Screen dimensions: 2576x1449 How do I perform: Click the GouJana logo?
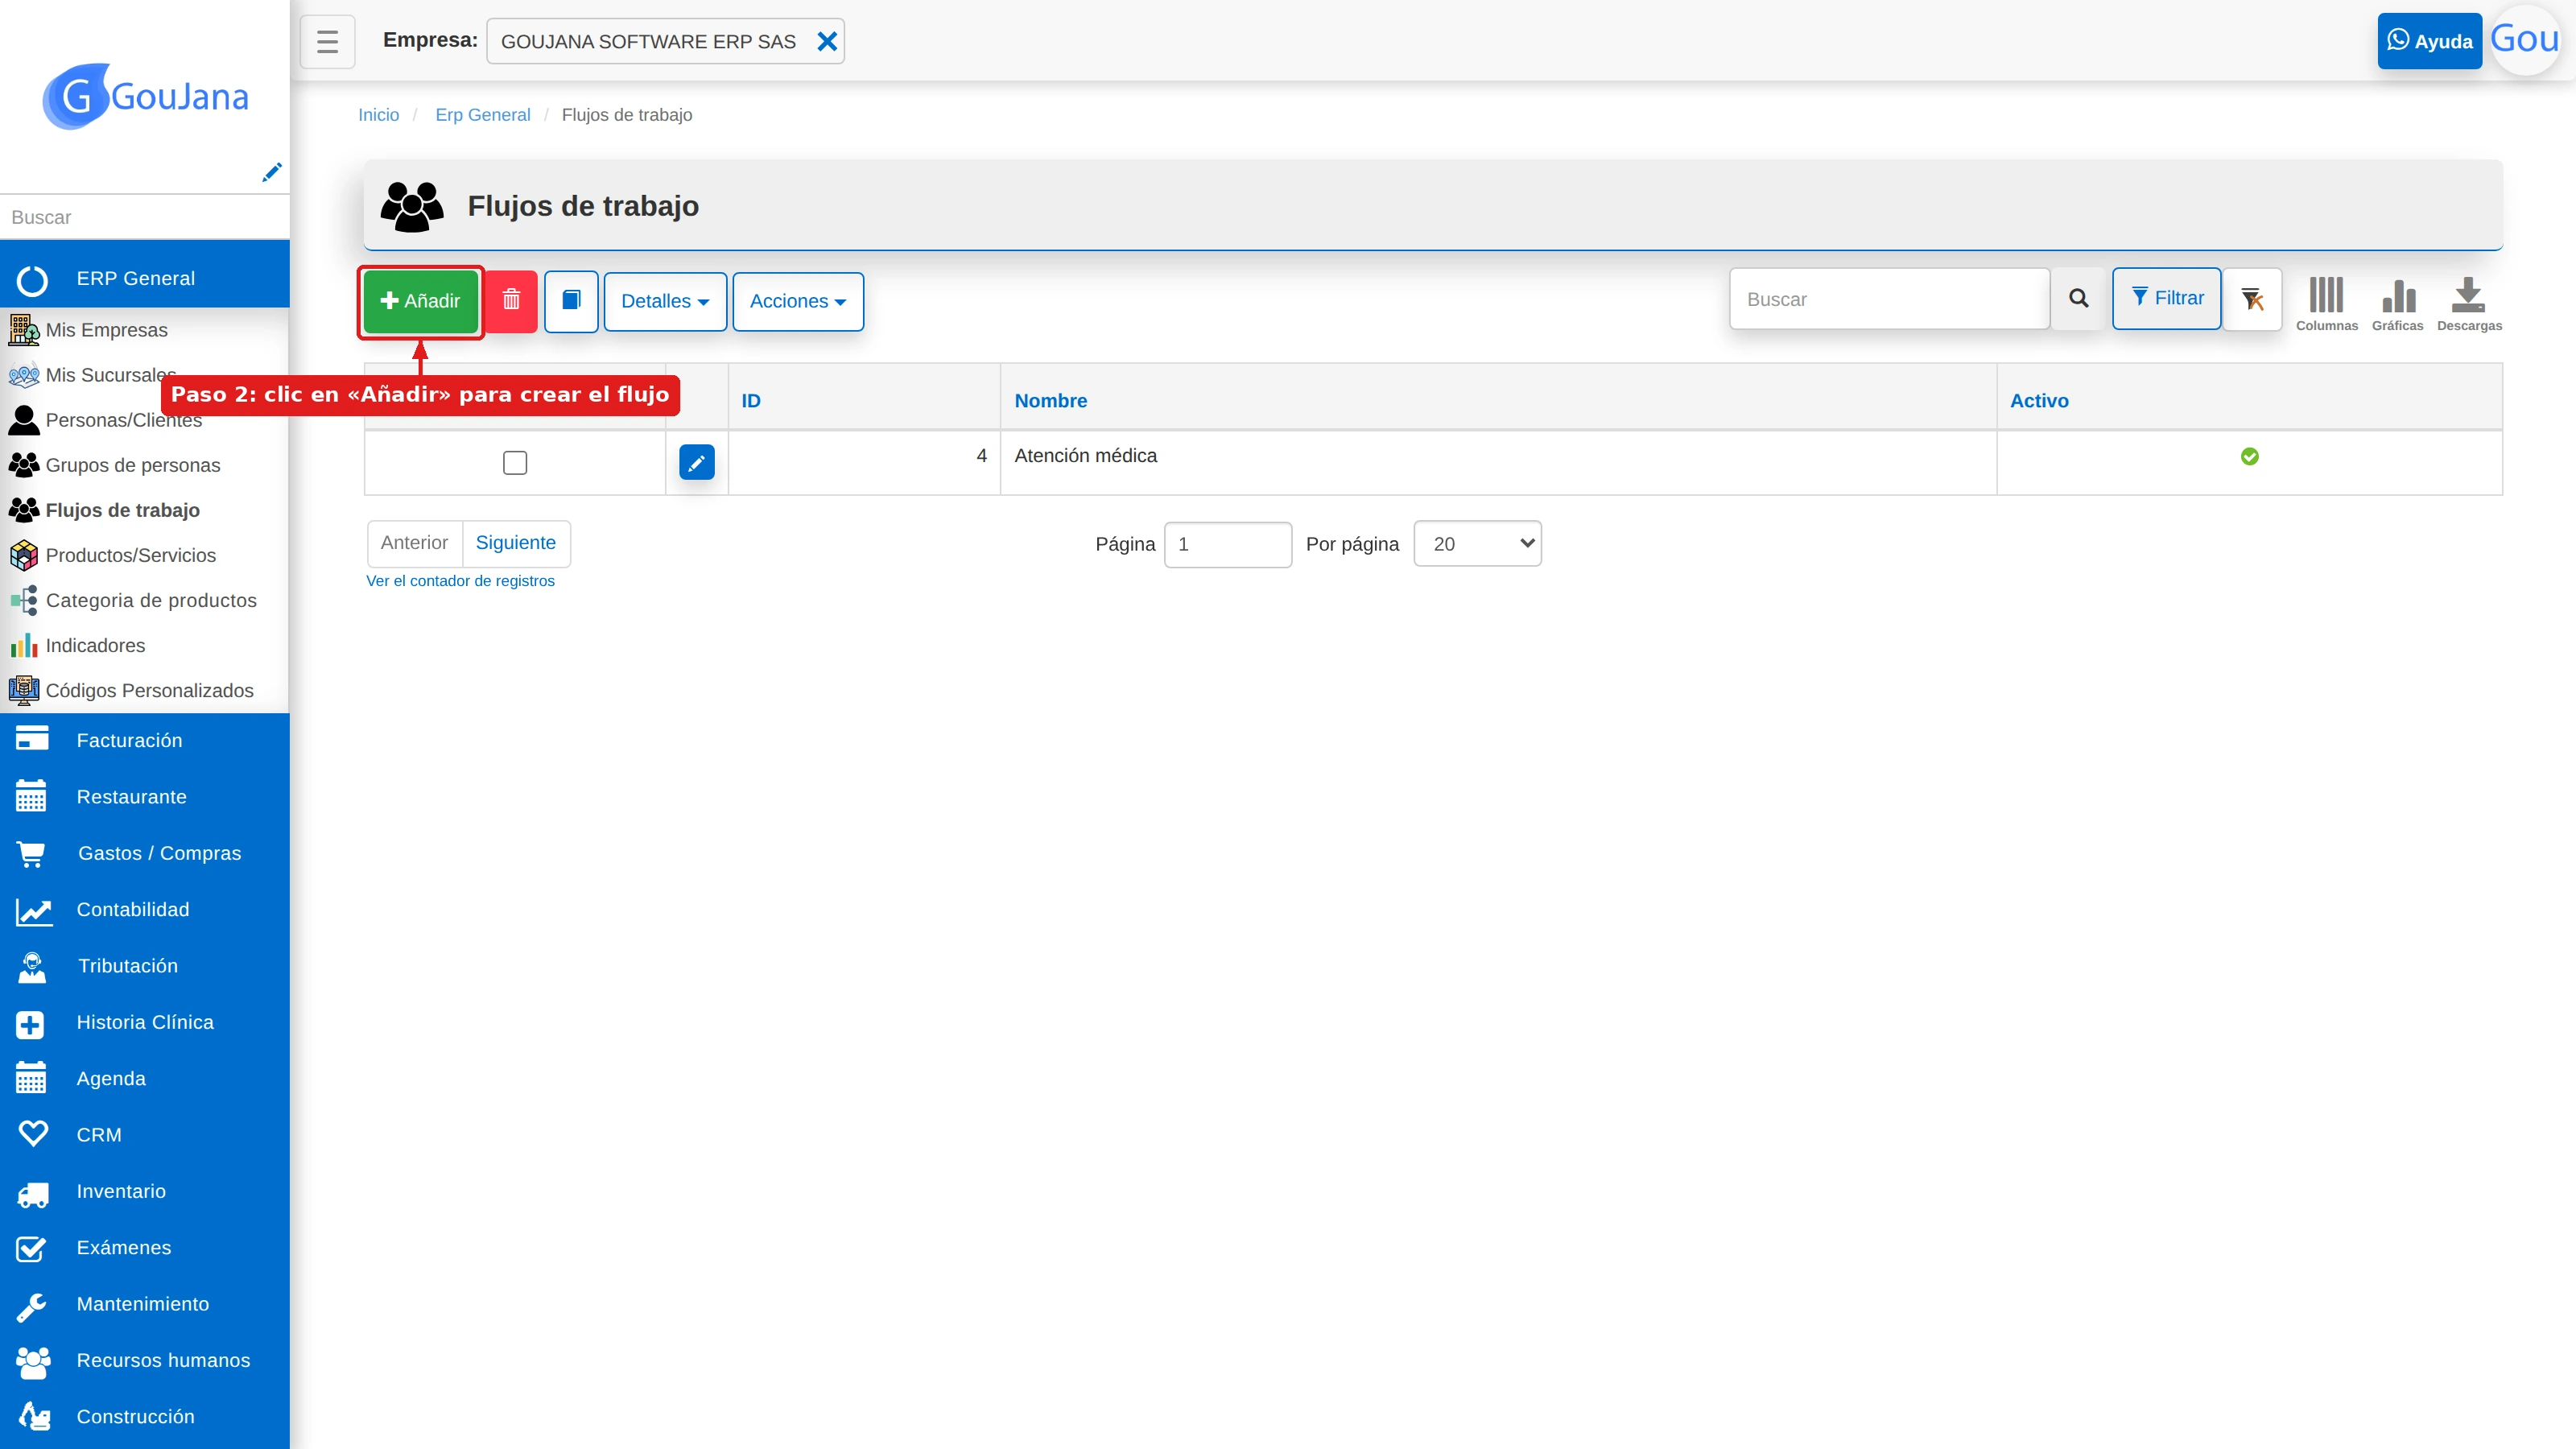click(145, 96)
